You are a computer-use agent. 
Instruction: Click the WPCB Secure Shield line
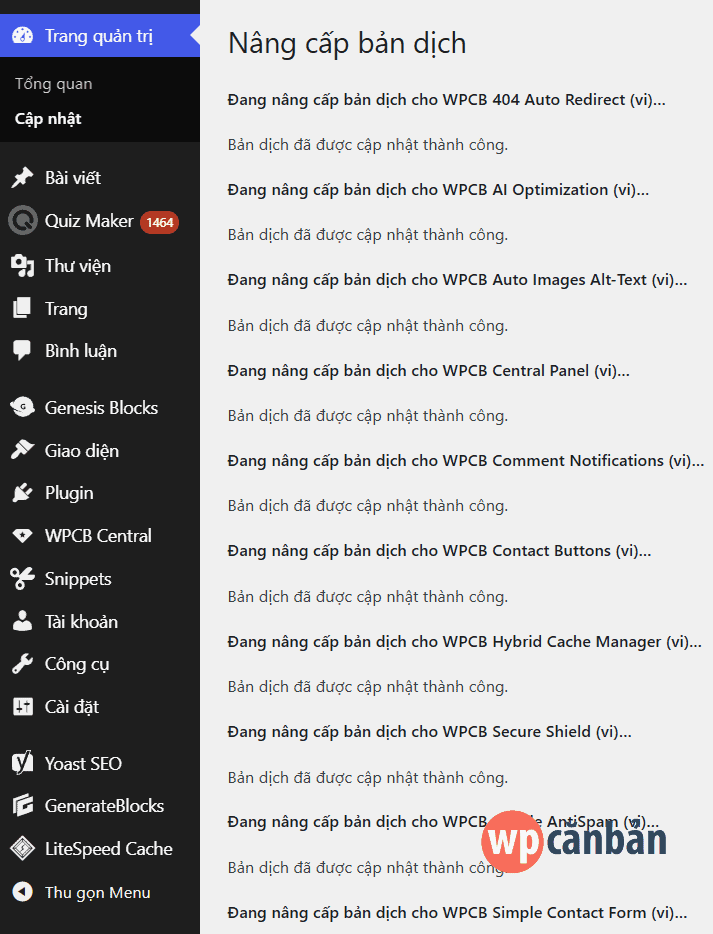click(x=429, y=731)
